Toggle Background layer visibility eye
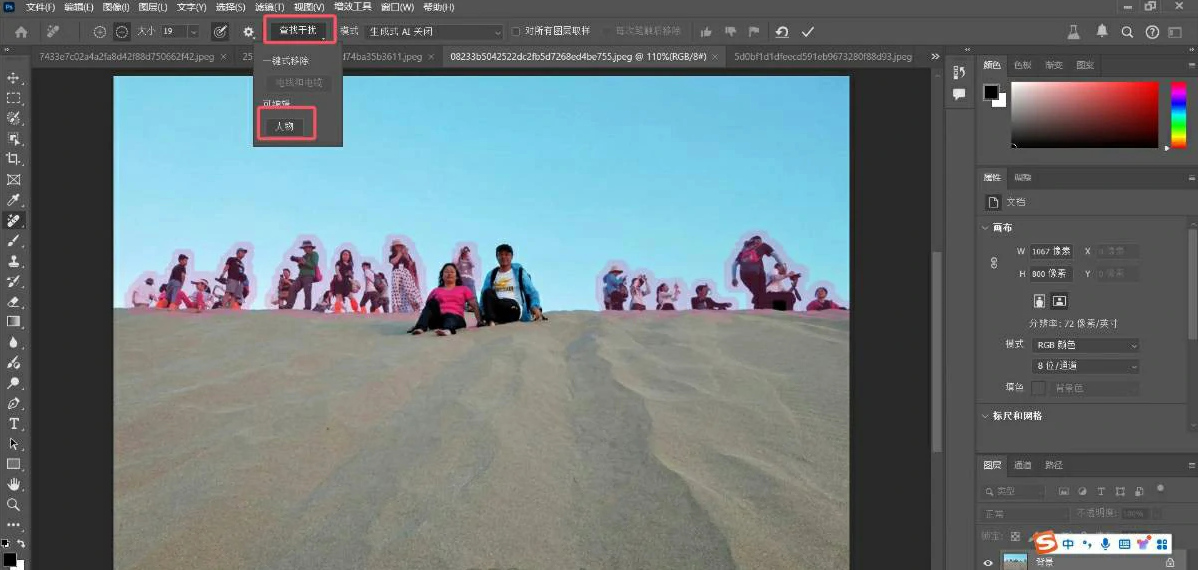Viewport: 1198px width, 570px height. [988, 563]
